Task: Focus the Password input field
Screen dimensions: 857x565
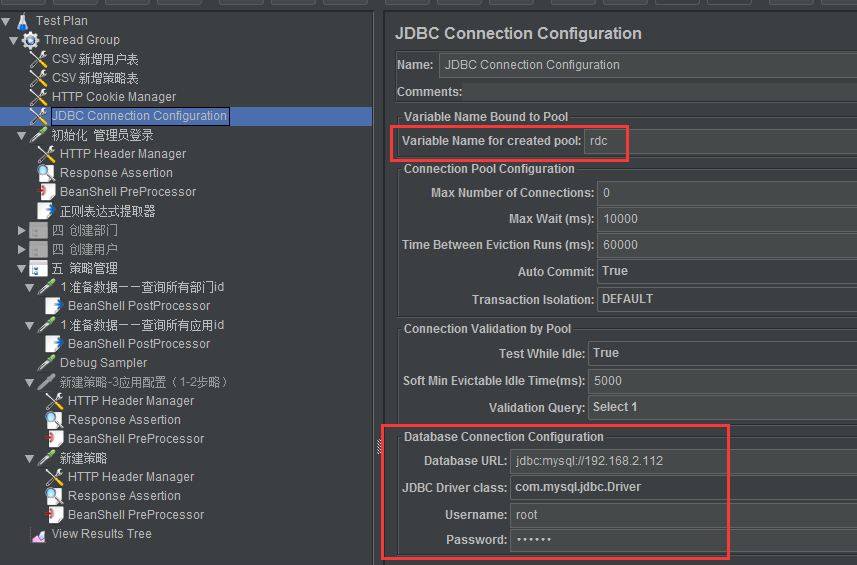Action: 682,540
